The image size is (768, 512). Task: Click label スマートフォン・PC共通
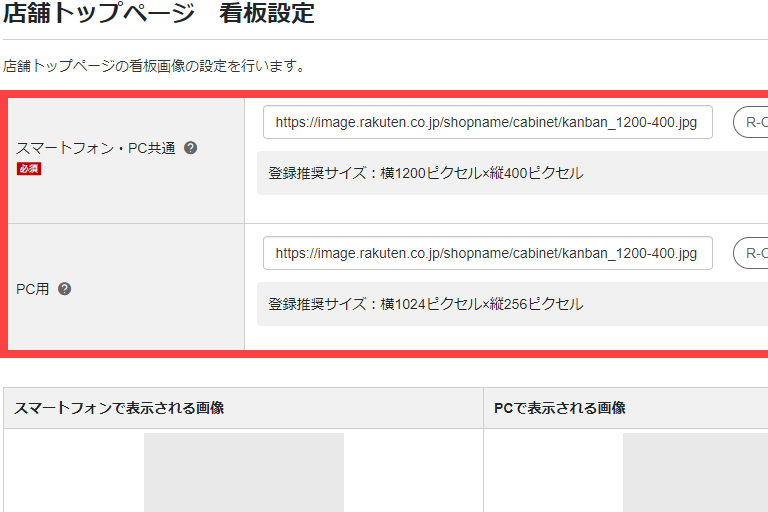click(x=96, y=148)
